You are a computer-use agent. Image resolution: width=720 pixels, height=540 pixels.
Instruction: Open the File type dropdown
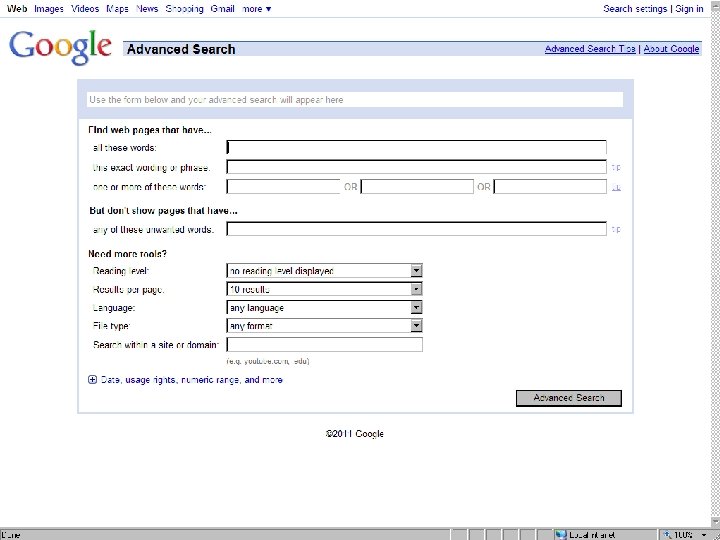324,326
